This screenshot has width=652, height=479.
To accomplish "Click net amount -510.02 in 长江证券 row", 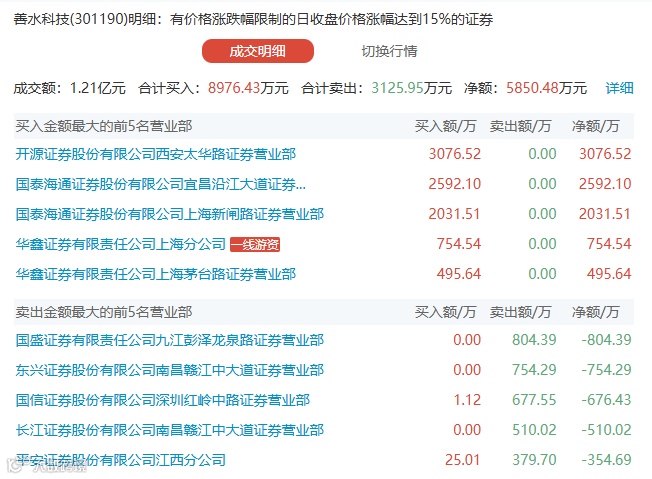I will coord(606,430).
